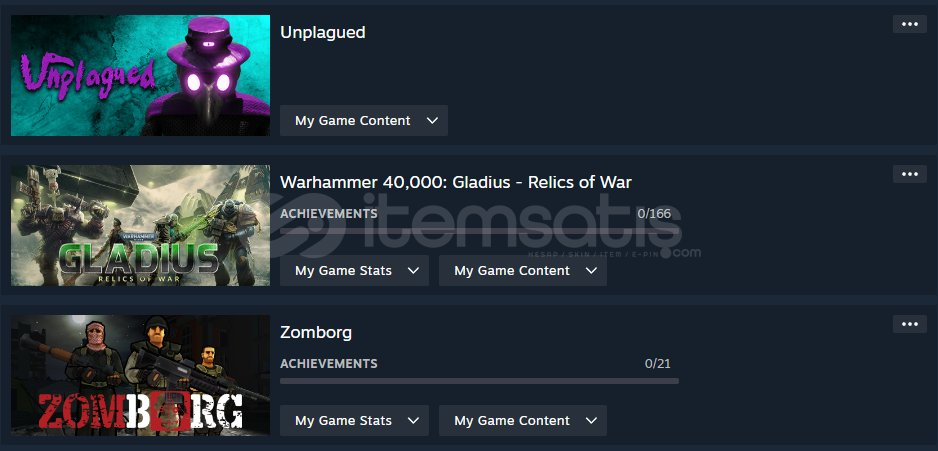Select the Gladius Relics of War banner
This screenshot has height=451, width=938.
click(x=141, y=226)
